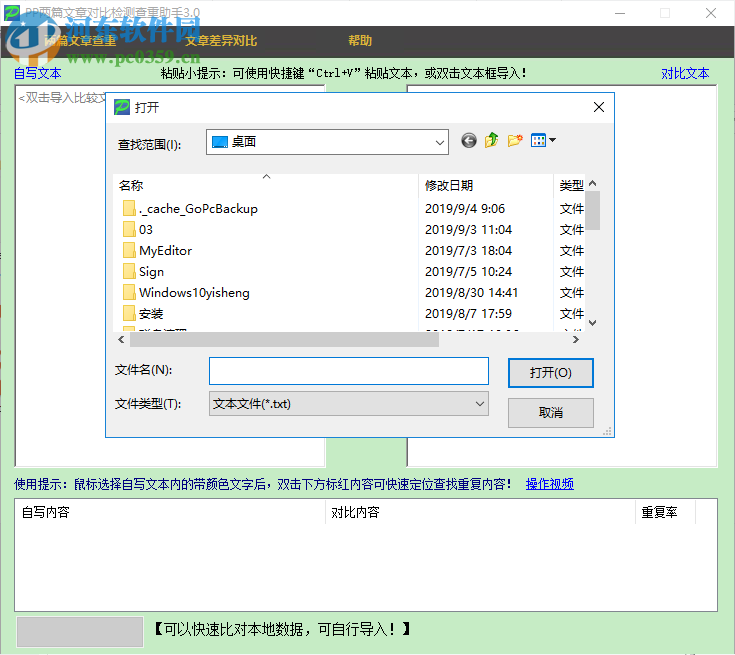
Task: Click the 对比内容 column header
Action: coord(480,512)
